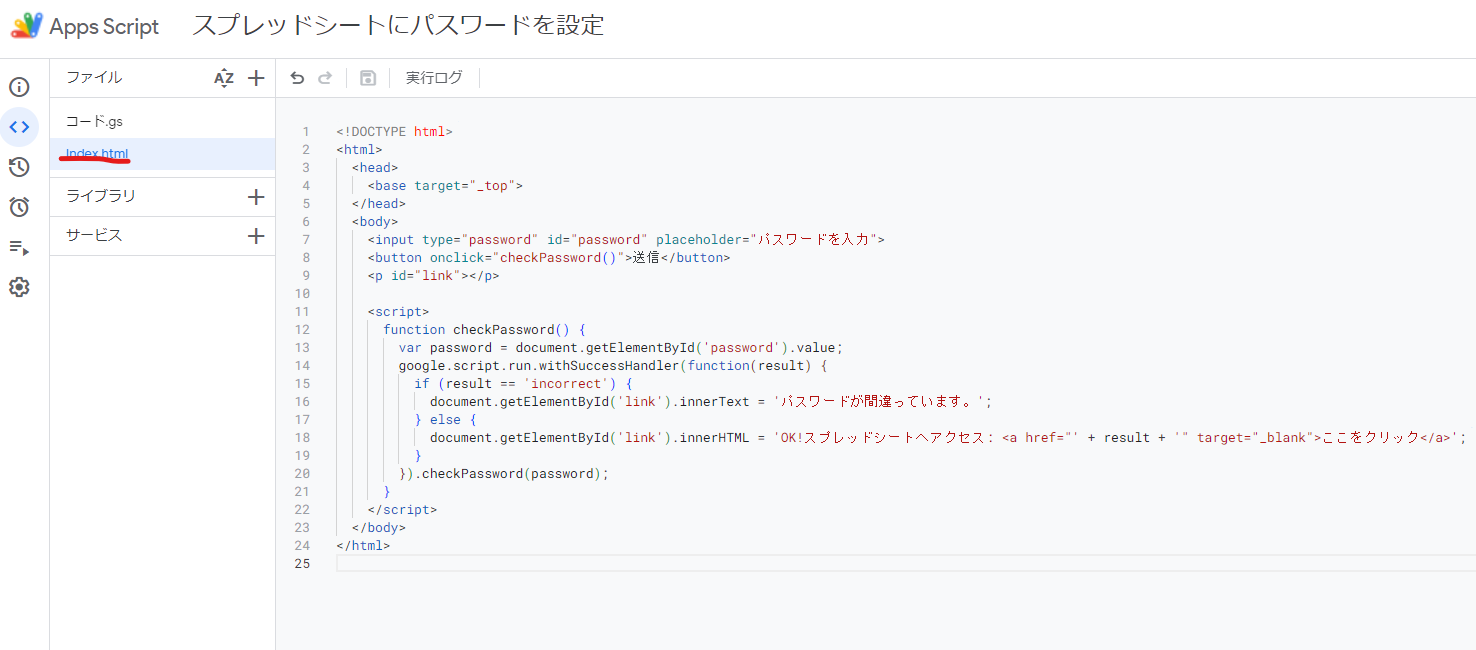Screen dimensions: 1476x650
Task: Open the Project Settings gear
Action: coord(19,287)
